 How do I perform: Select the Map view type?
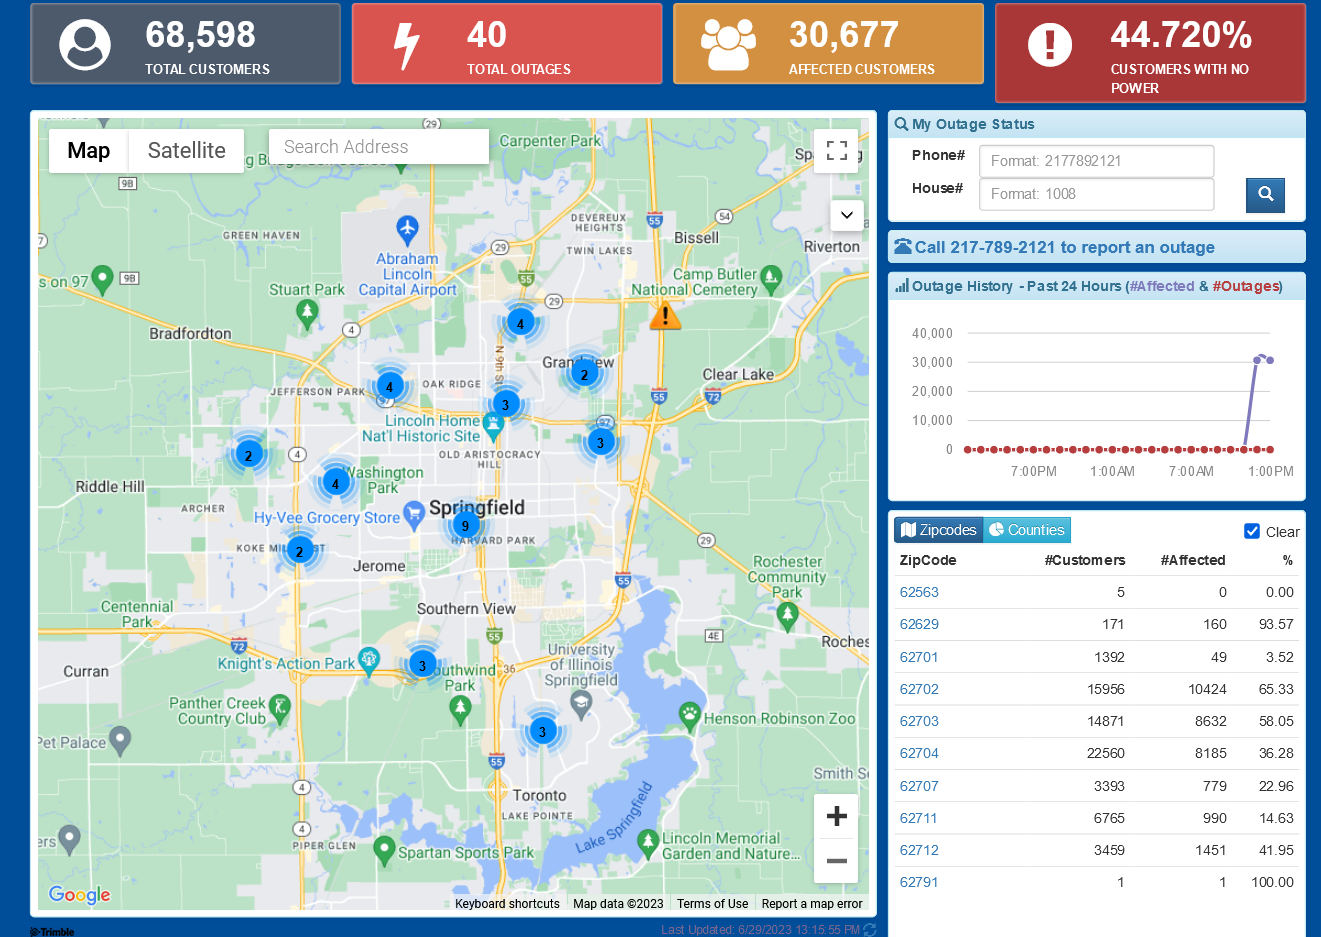coord(89,151)
